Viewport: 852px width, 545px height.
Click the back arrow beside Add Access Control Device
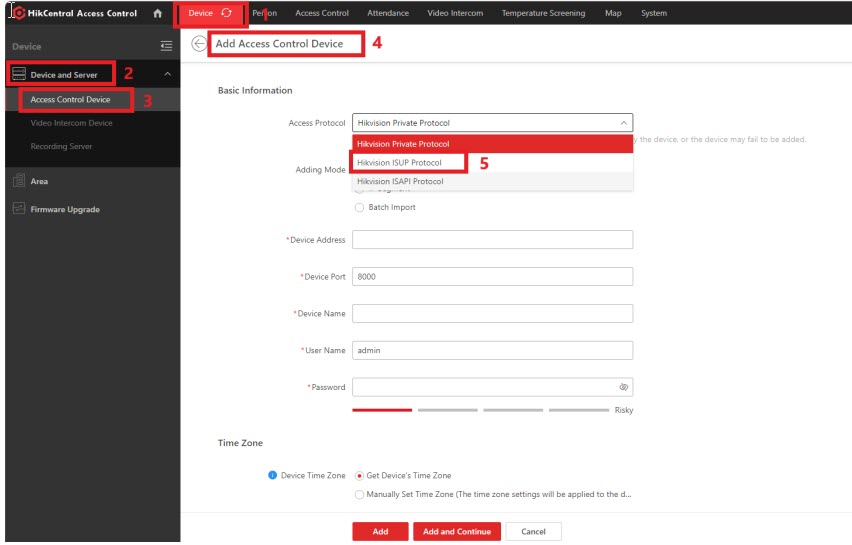tap(199, 44)
